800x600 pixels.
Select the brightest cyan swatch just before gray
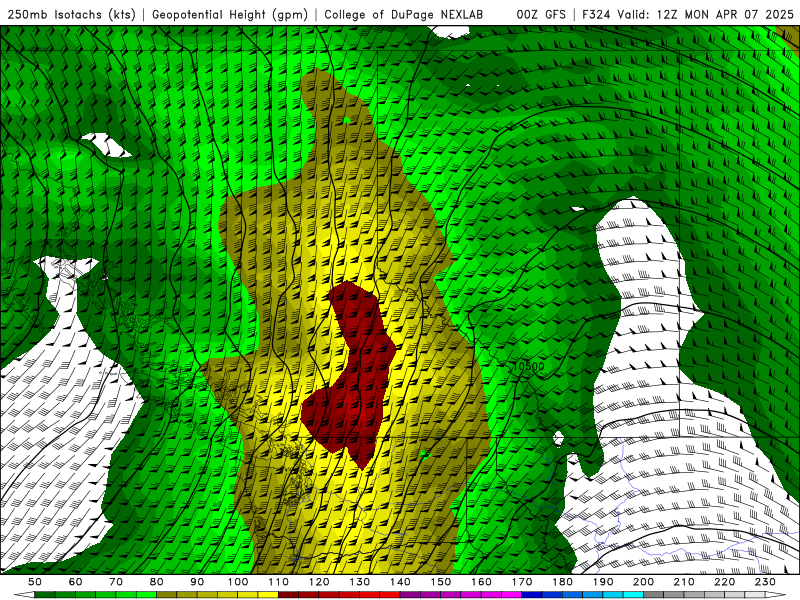coord(633,595)
